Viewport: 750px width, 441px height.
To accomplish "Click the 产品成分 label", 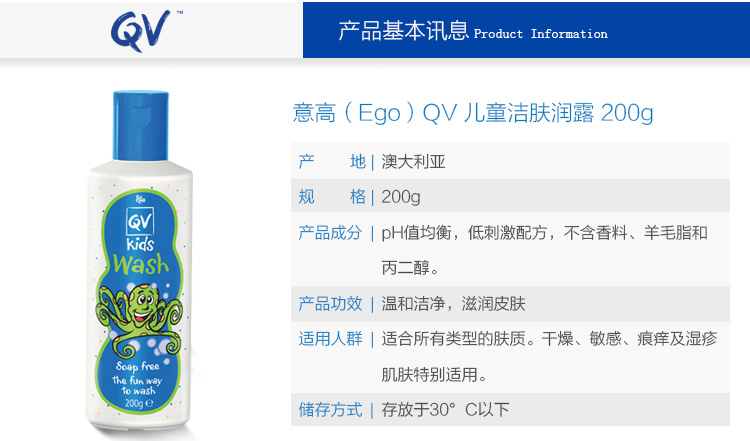I will (330, 232).
